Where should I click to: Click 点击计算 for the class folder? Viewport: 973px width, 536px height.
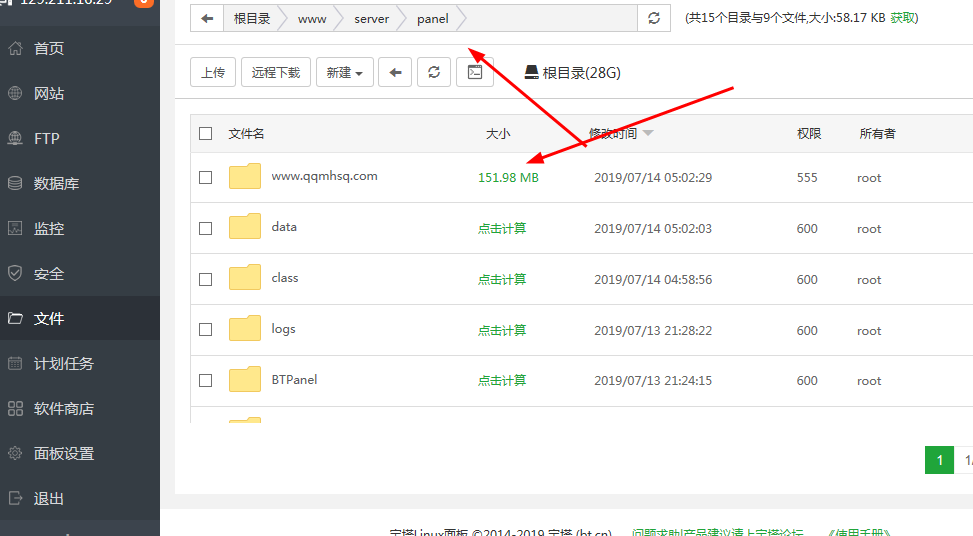click(x=502, y=279)
